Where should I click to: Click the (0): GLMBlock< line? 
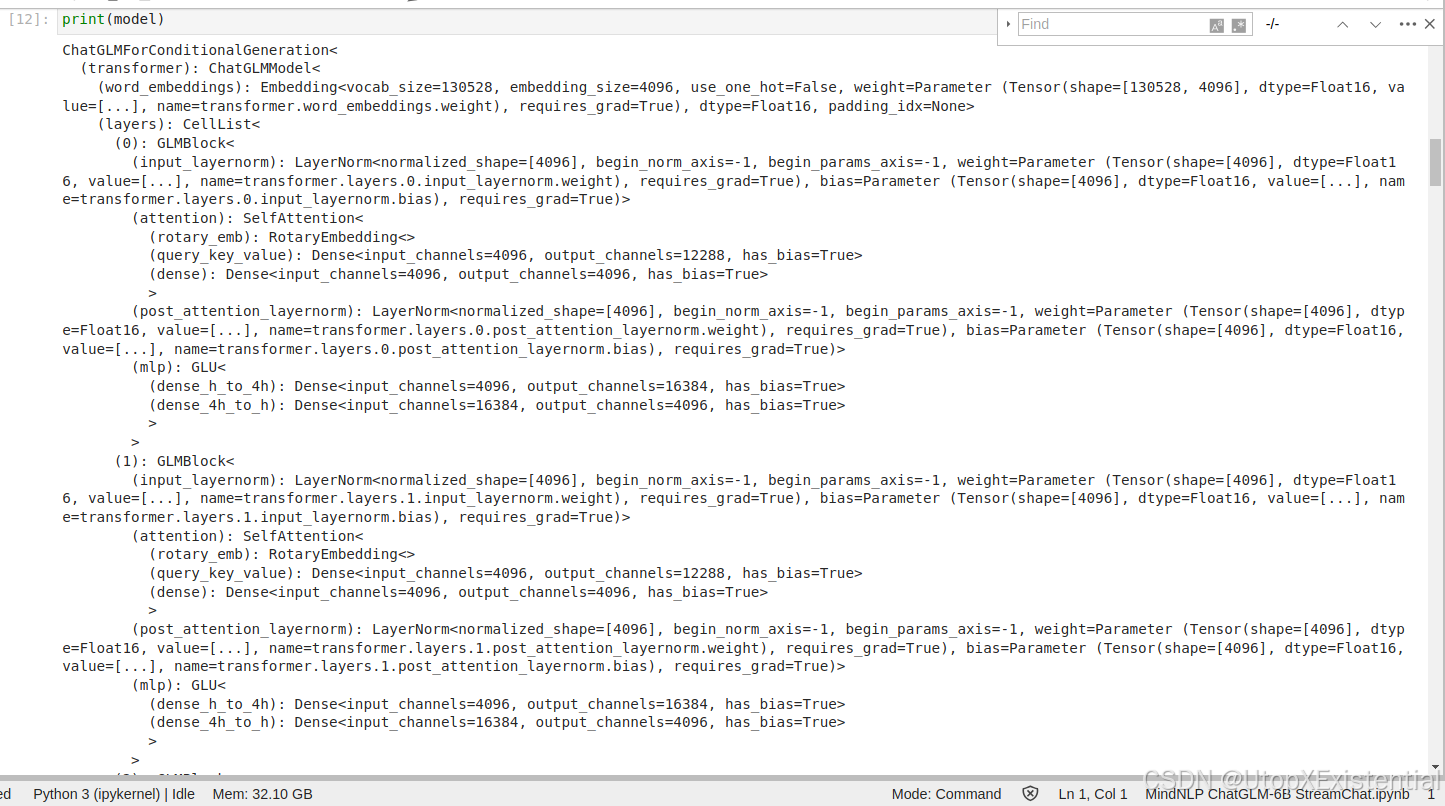tap(174, 143)
